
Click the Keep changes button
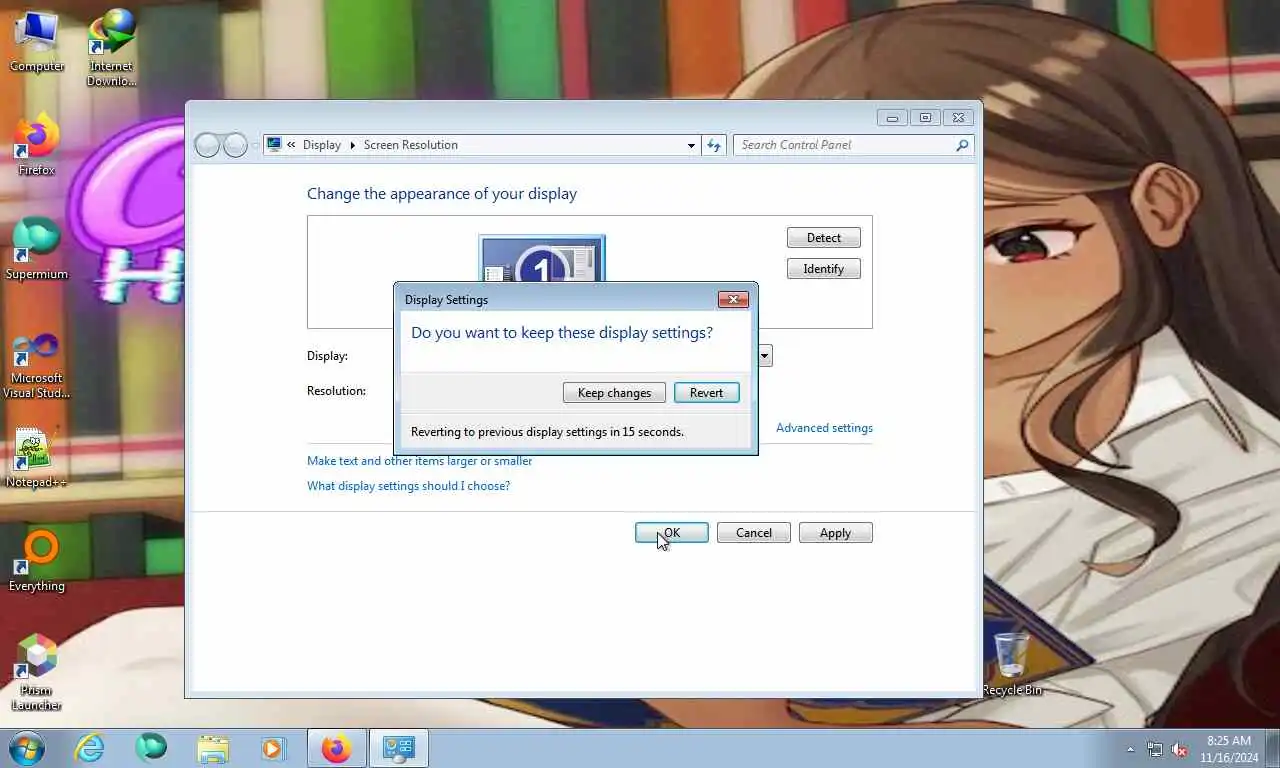coord(614,393)
